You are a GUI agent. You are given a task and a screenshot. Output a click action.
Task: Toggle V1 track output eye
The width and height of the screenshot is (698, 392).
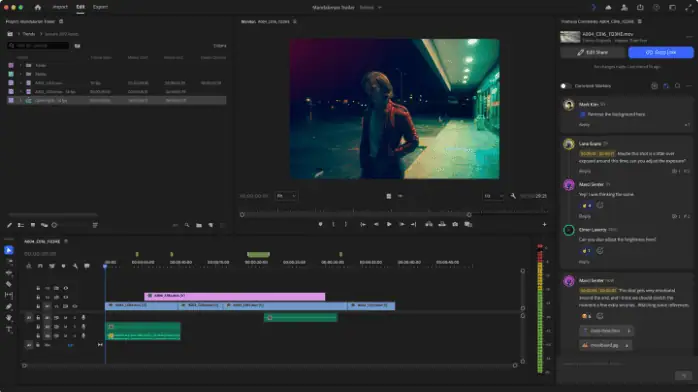(x=75, y=306)
